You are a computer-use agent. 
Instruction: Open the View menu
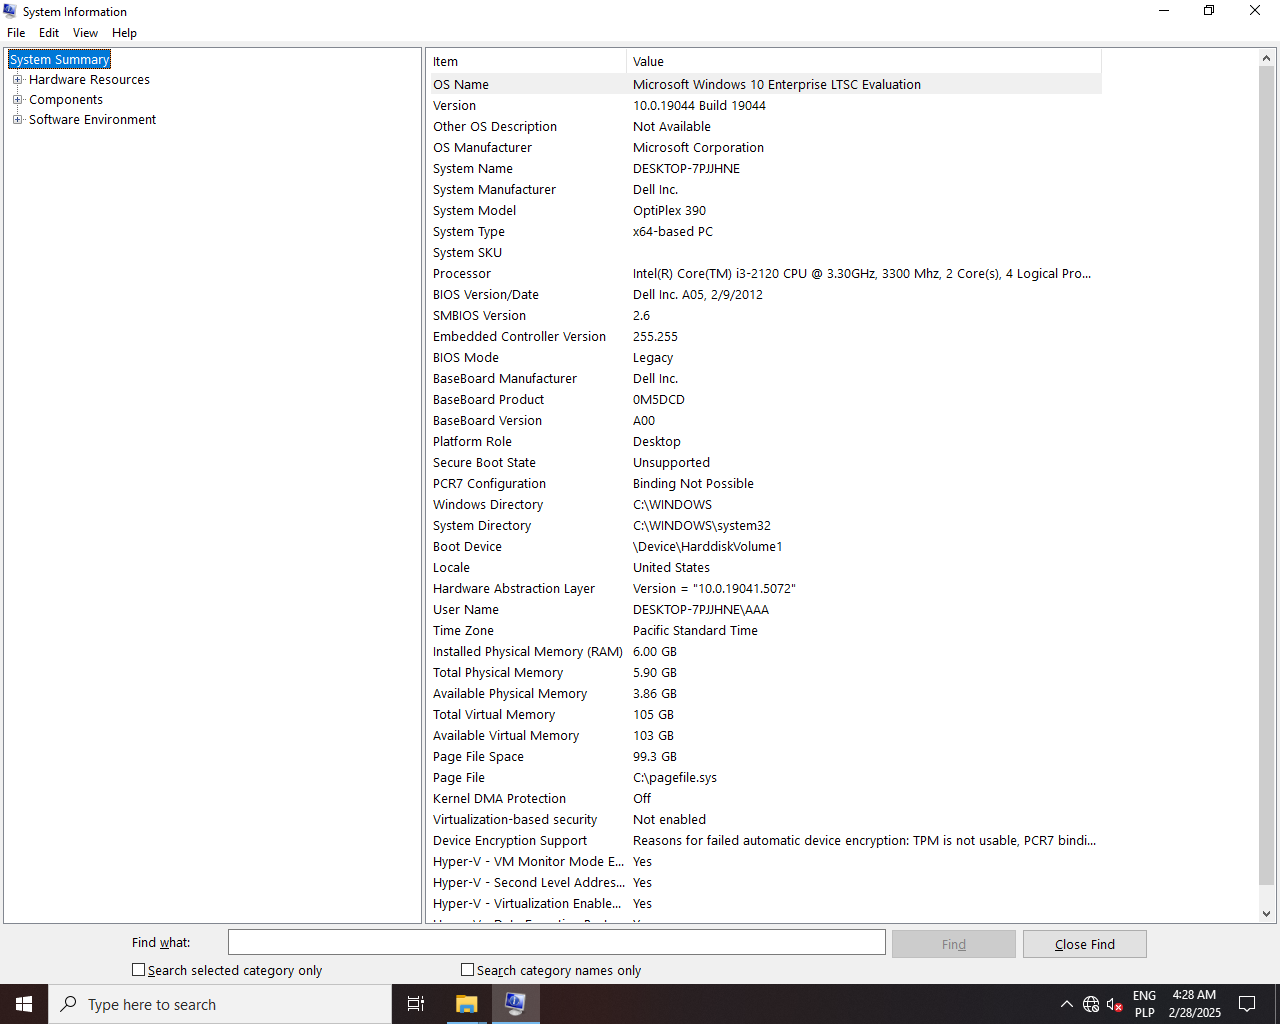point(85,33)
